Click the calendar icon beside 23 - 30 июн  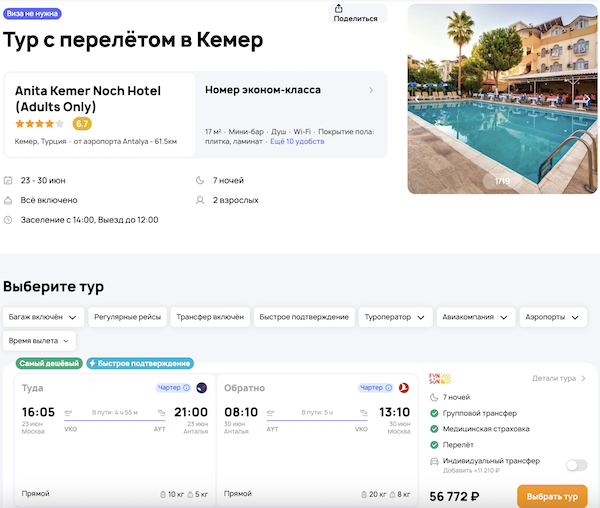(9, 181)
